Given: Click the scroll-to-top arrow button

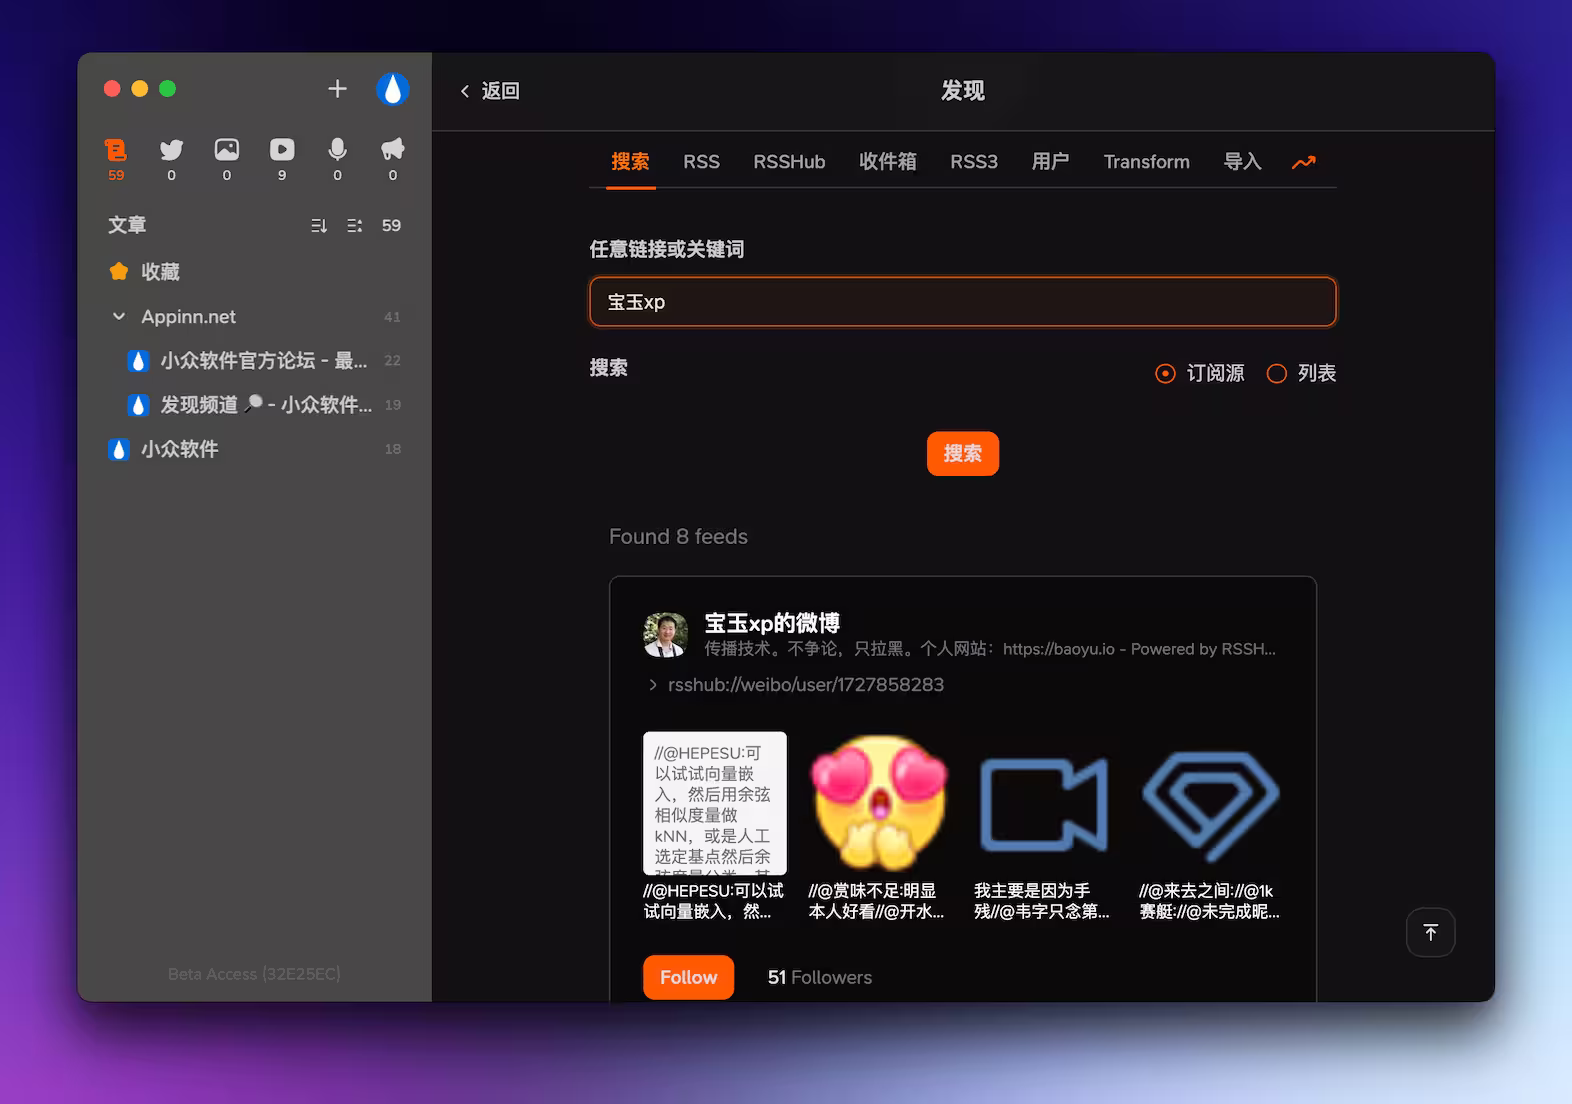Looking at the screenshot, I should coord(1430,932).
